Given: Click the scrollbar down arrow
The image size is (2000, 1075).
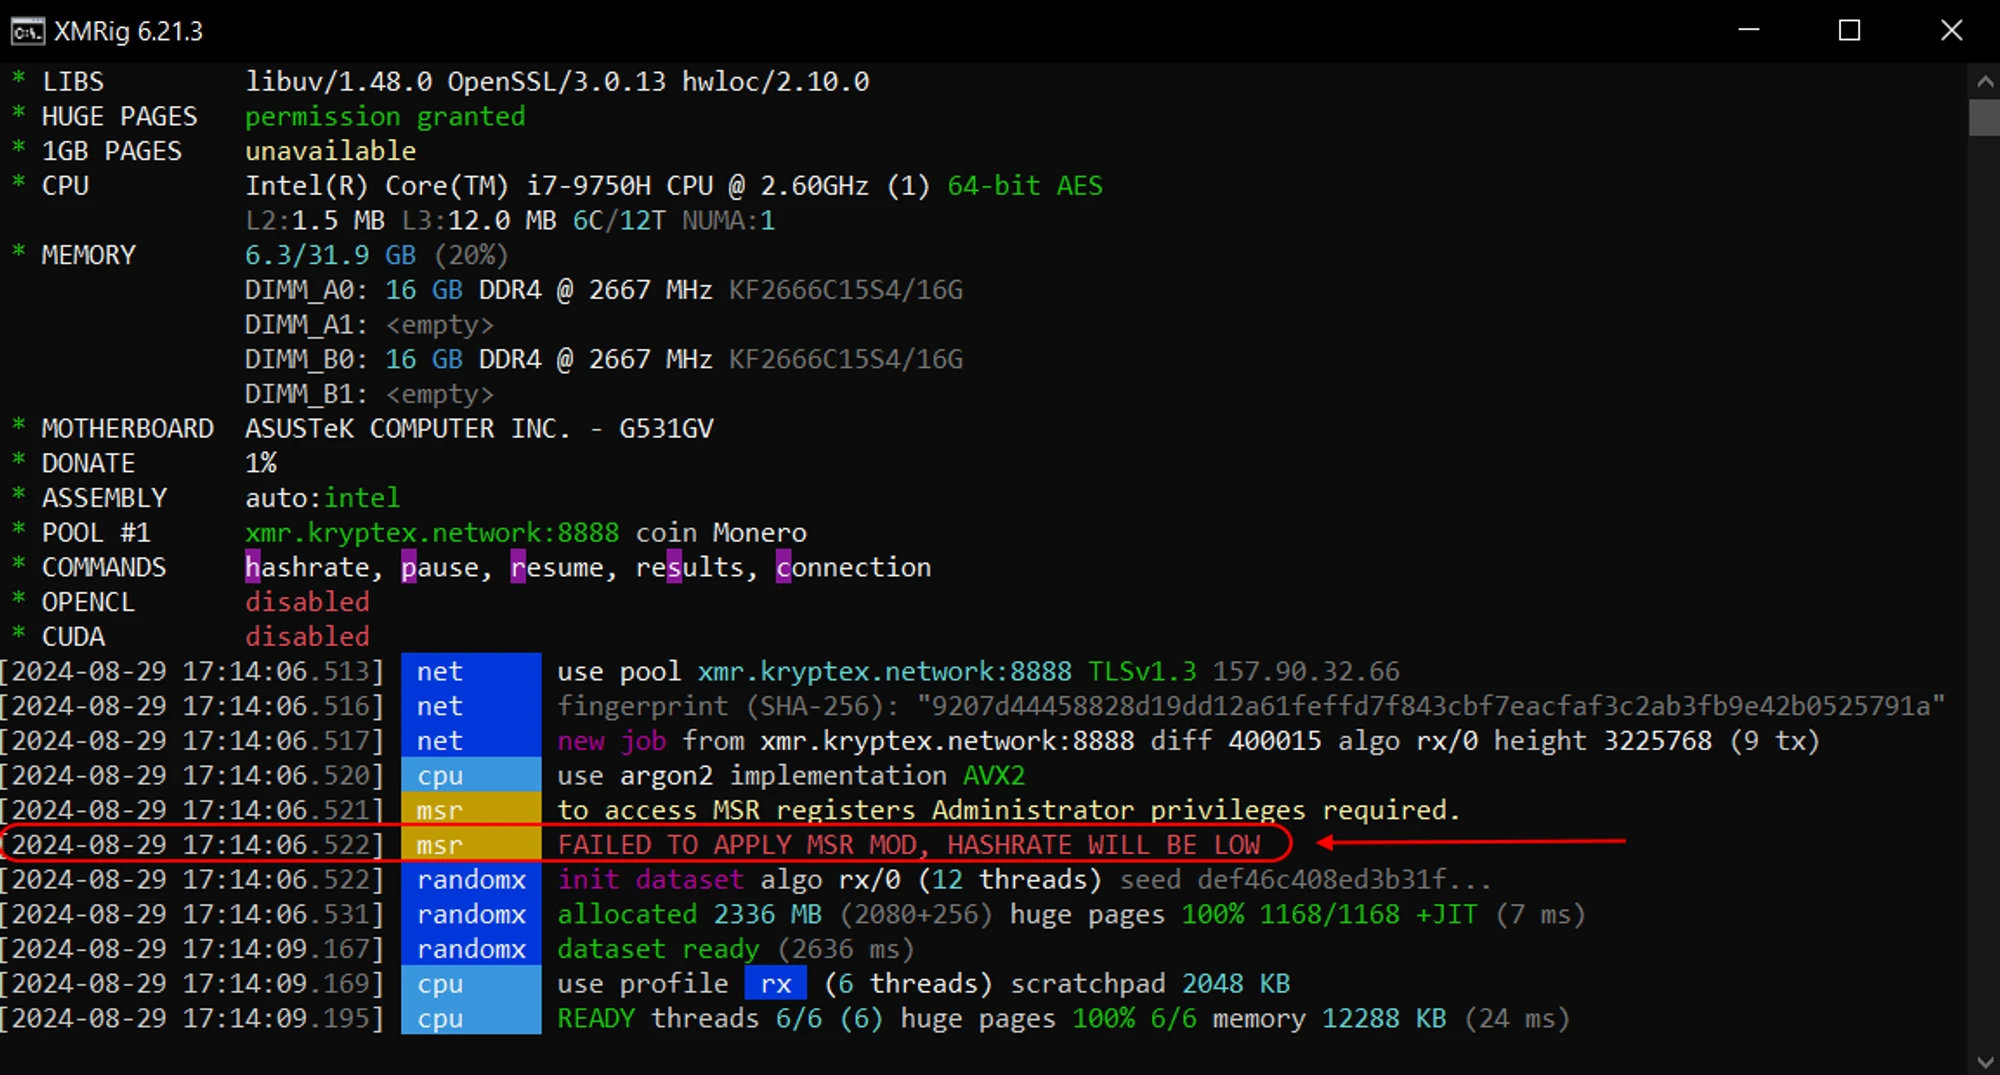Looking at the screenshot, I should click(1984, 1061).
